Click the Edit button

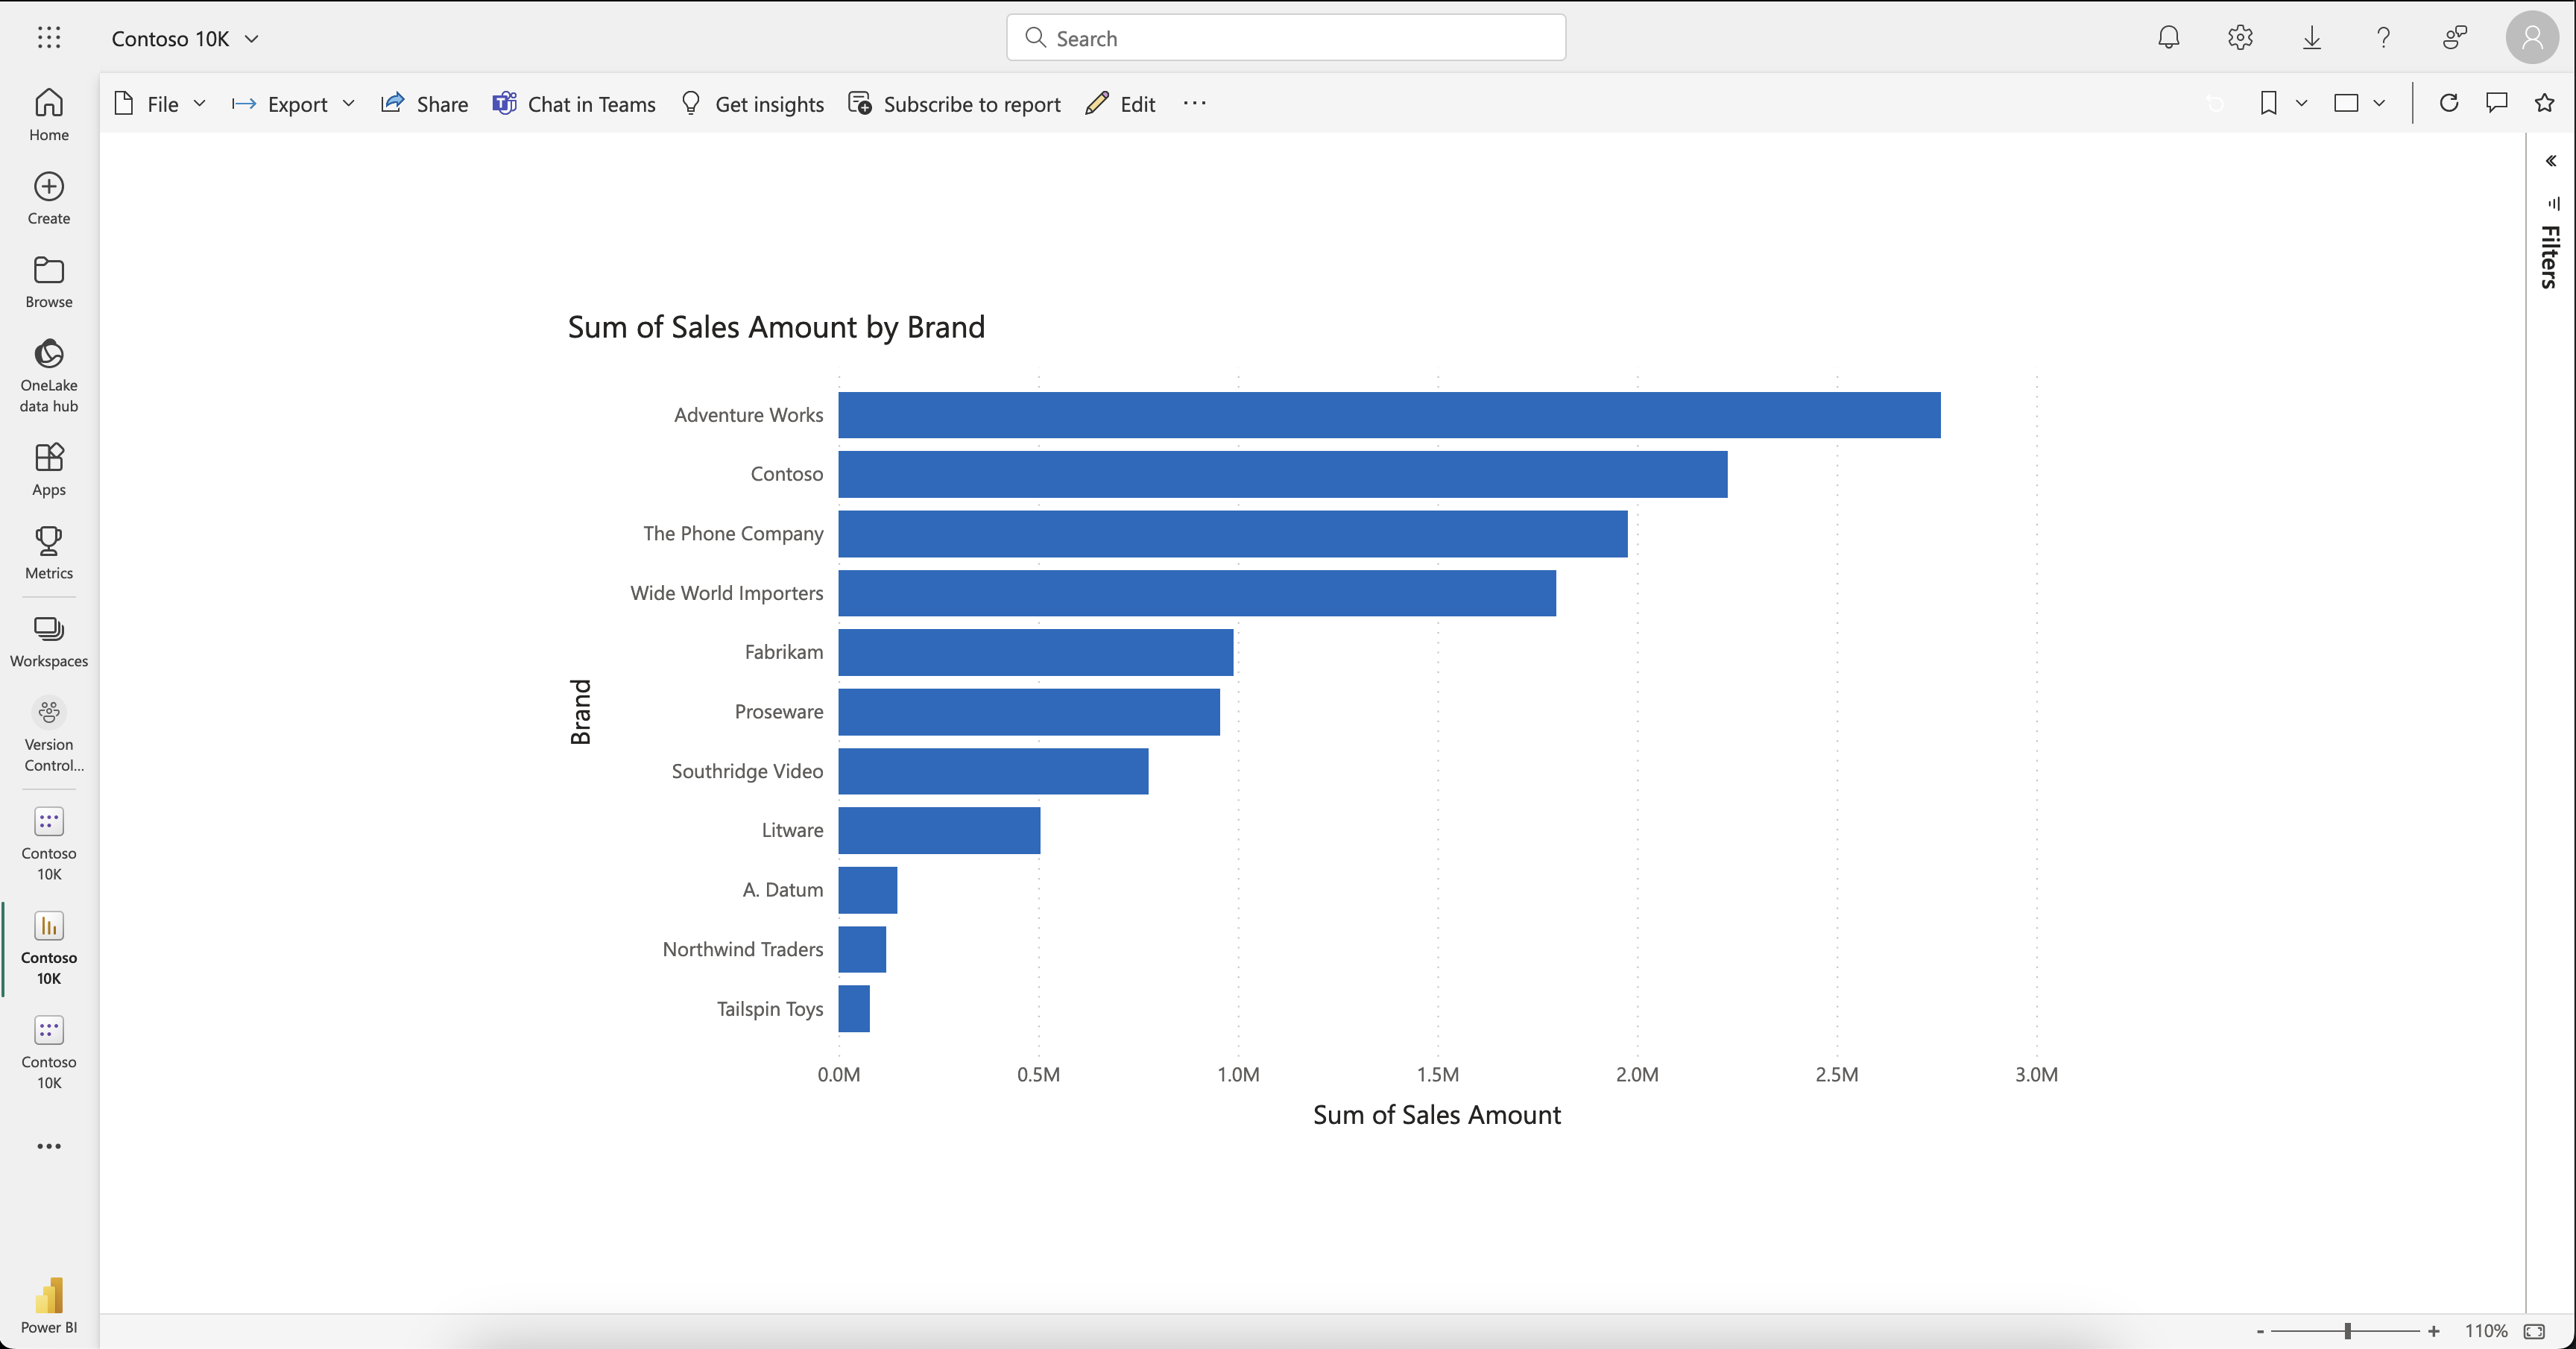(x=1120, y=104)
